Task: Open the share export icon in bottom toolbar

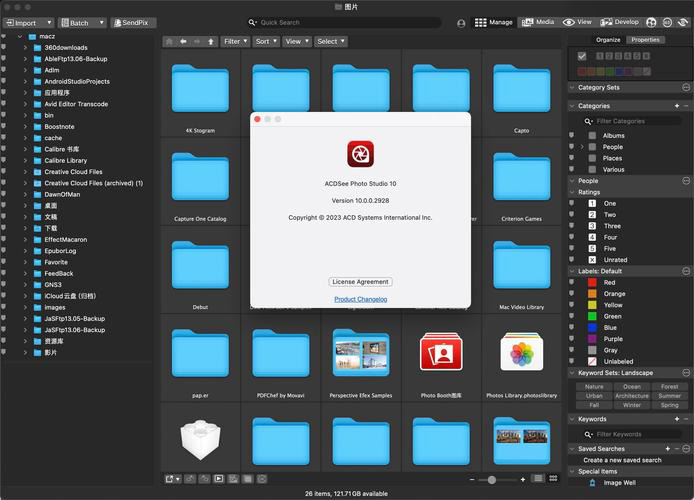Action: pos(172,479)
